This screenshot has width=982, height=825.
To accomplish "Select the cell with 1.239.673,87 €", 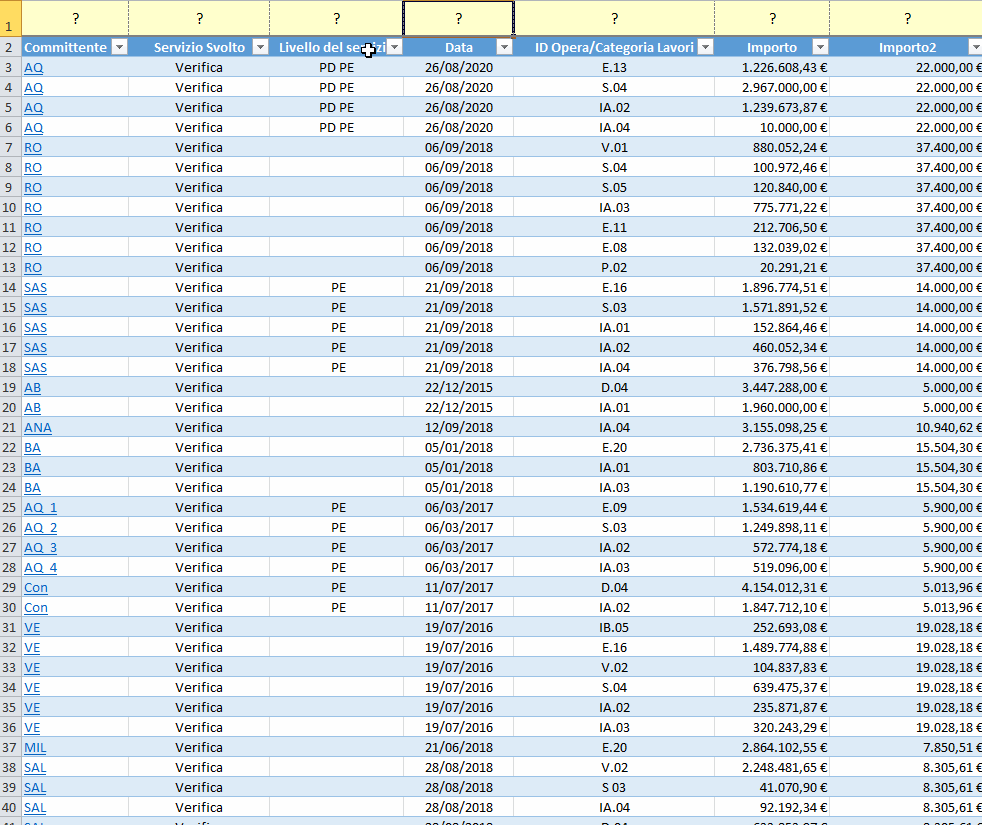I will coord(772,108).
